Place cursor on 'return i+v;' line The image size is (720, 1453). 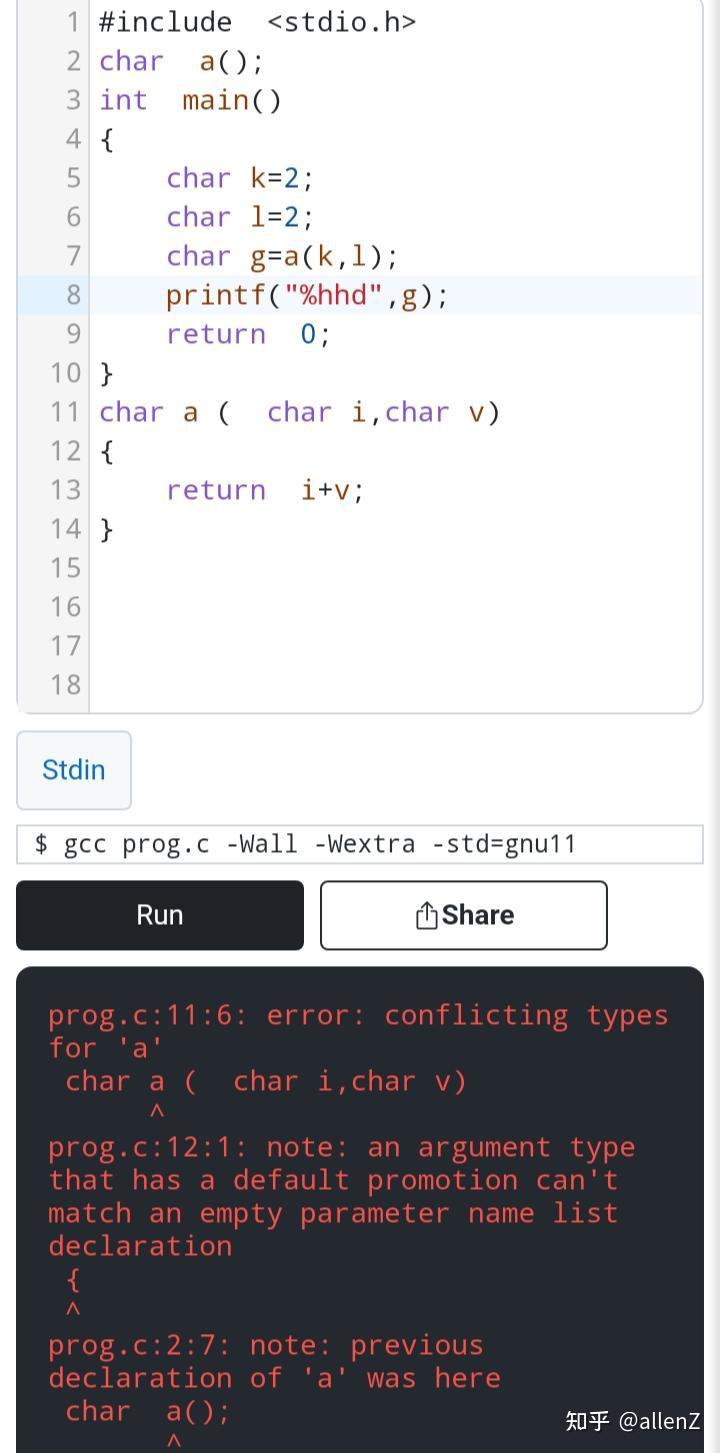[265, 490]
